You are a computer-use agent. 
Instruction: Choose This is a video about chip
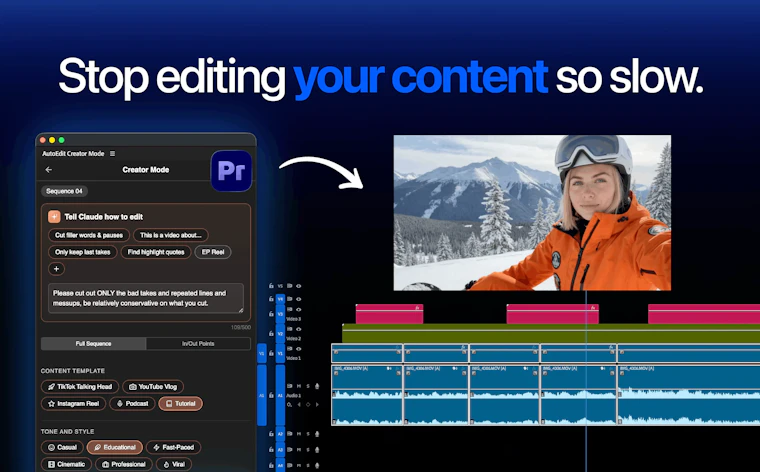click(171, 235)
